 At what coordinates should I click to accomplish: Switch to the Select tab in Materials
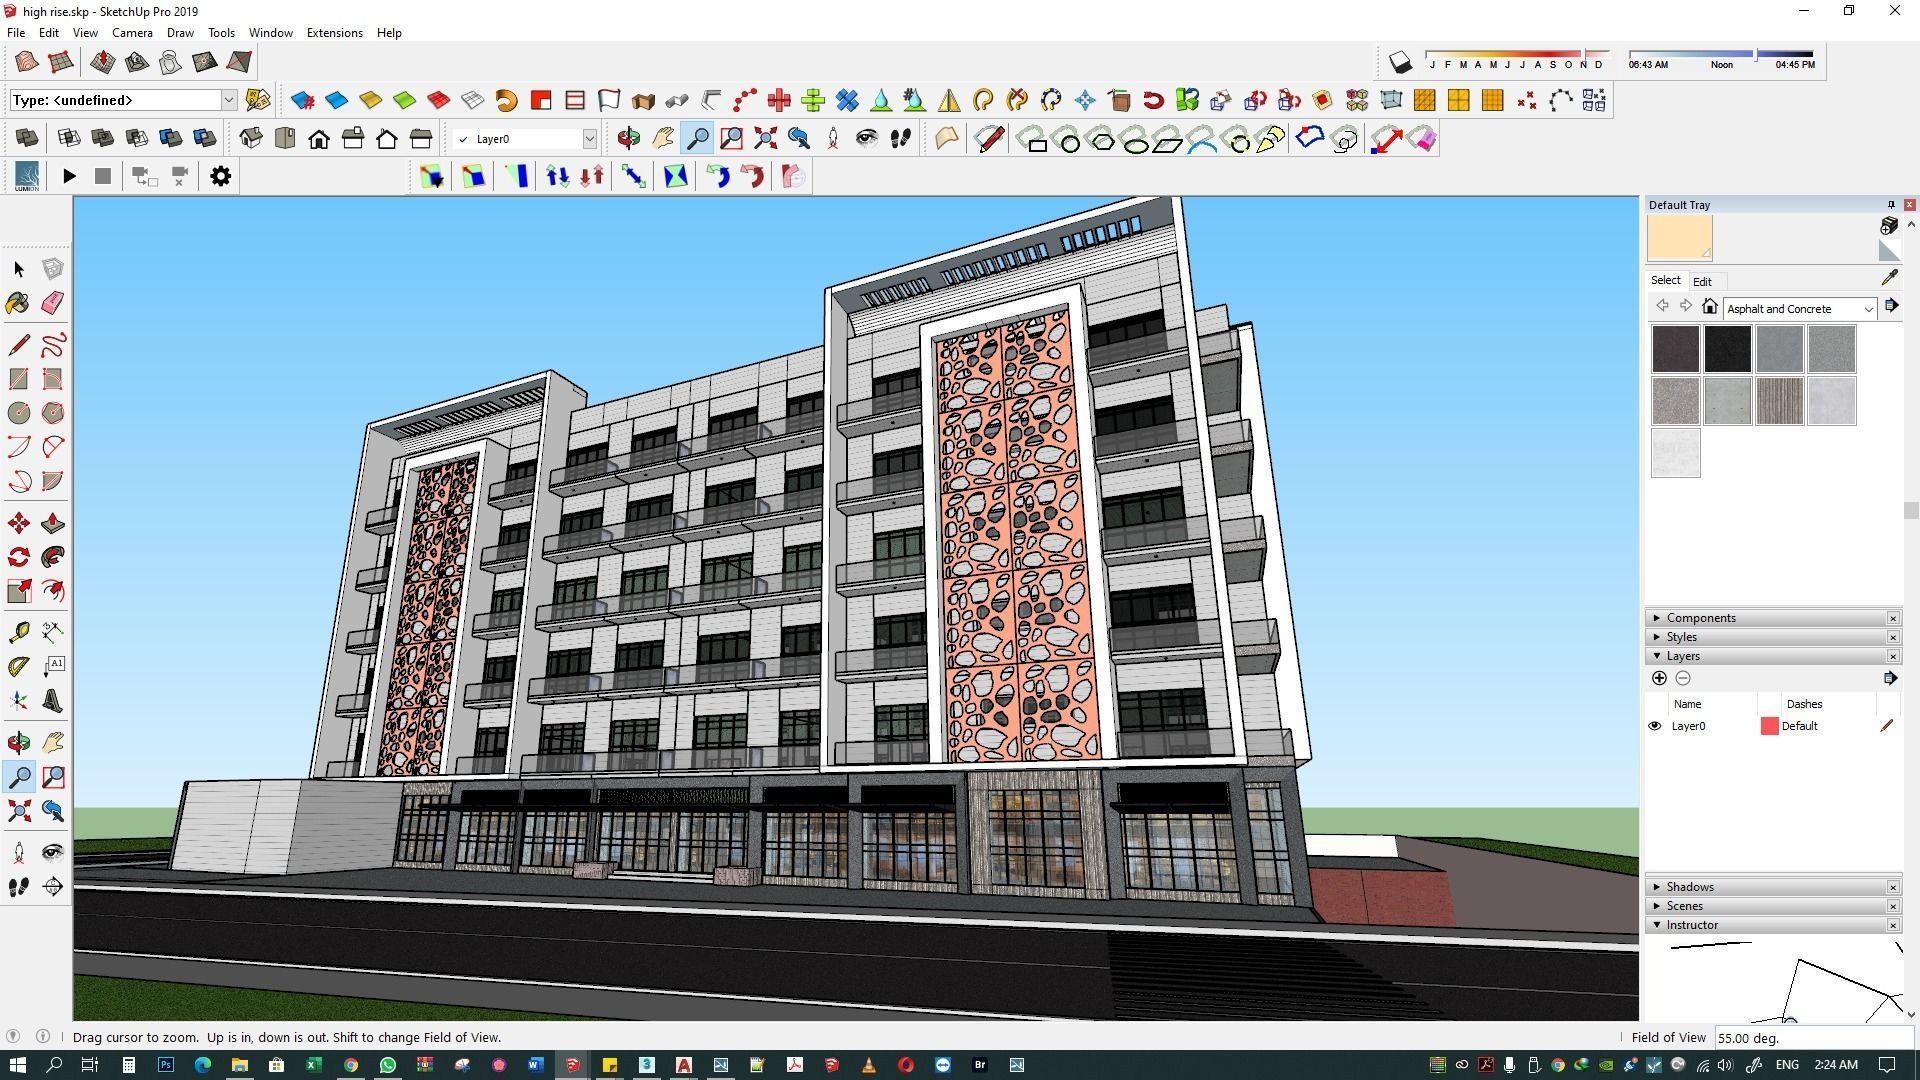1665,281
